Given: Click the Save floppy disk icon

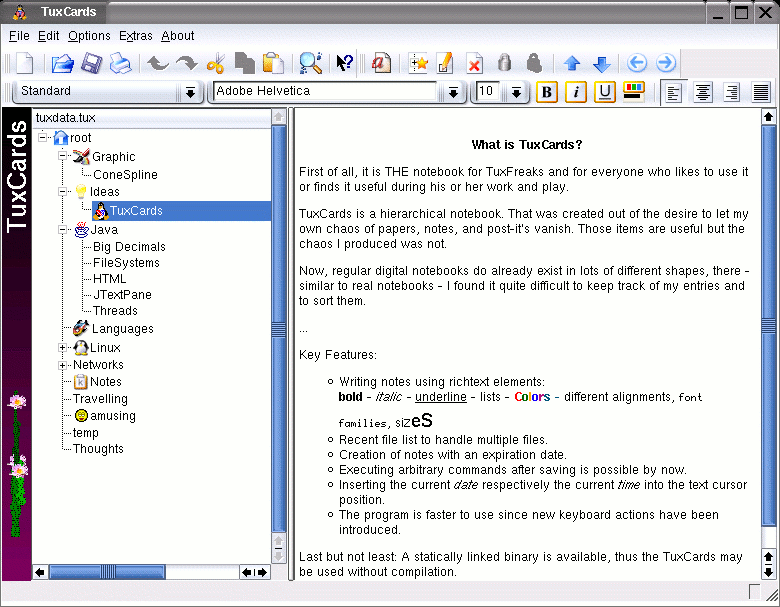Looking at the screenshot, I should [91, 64].
